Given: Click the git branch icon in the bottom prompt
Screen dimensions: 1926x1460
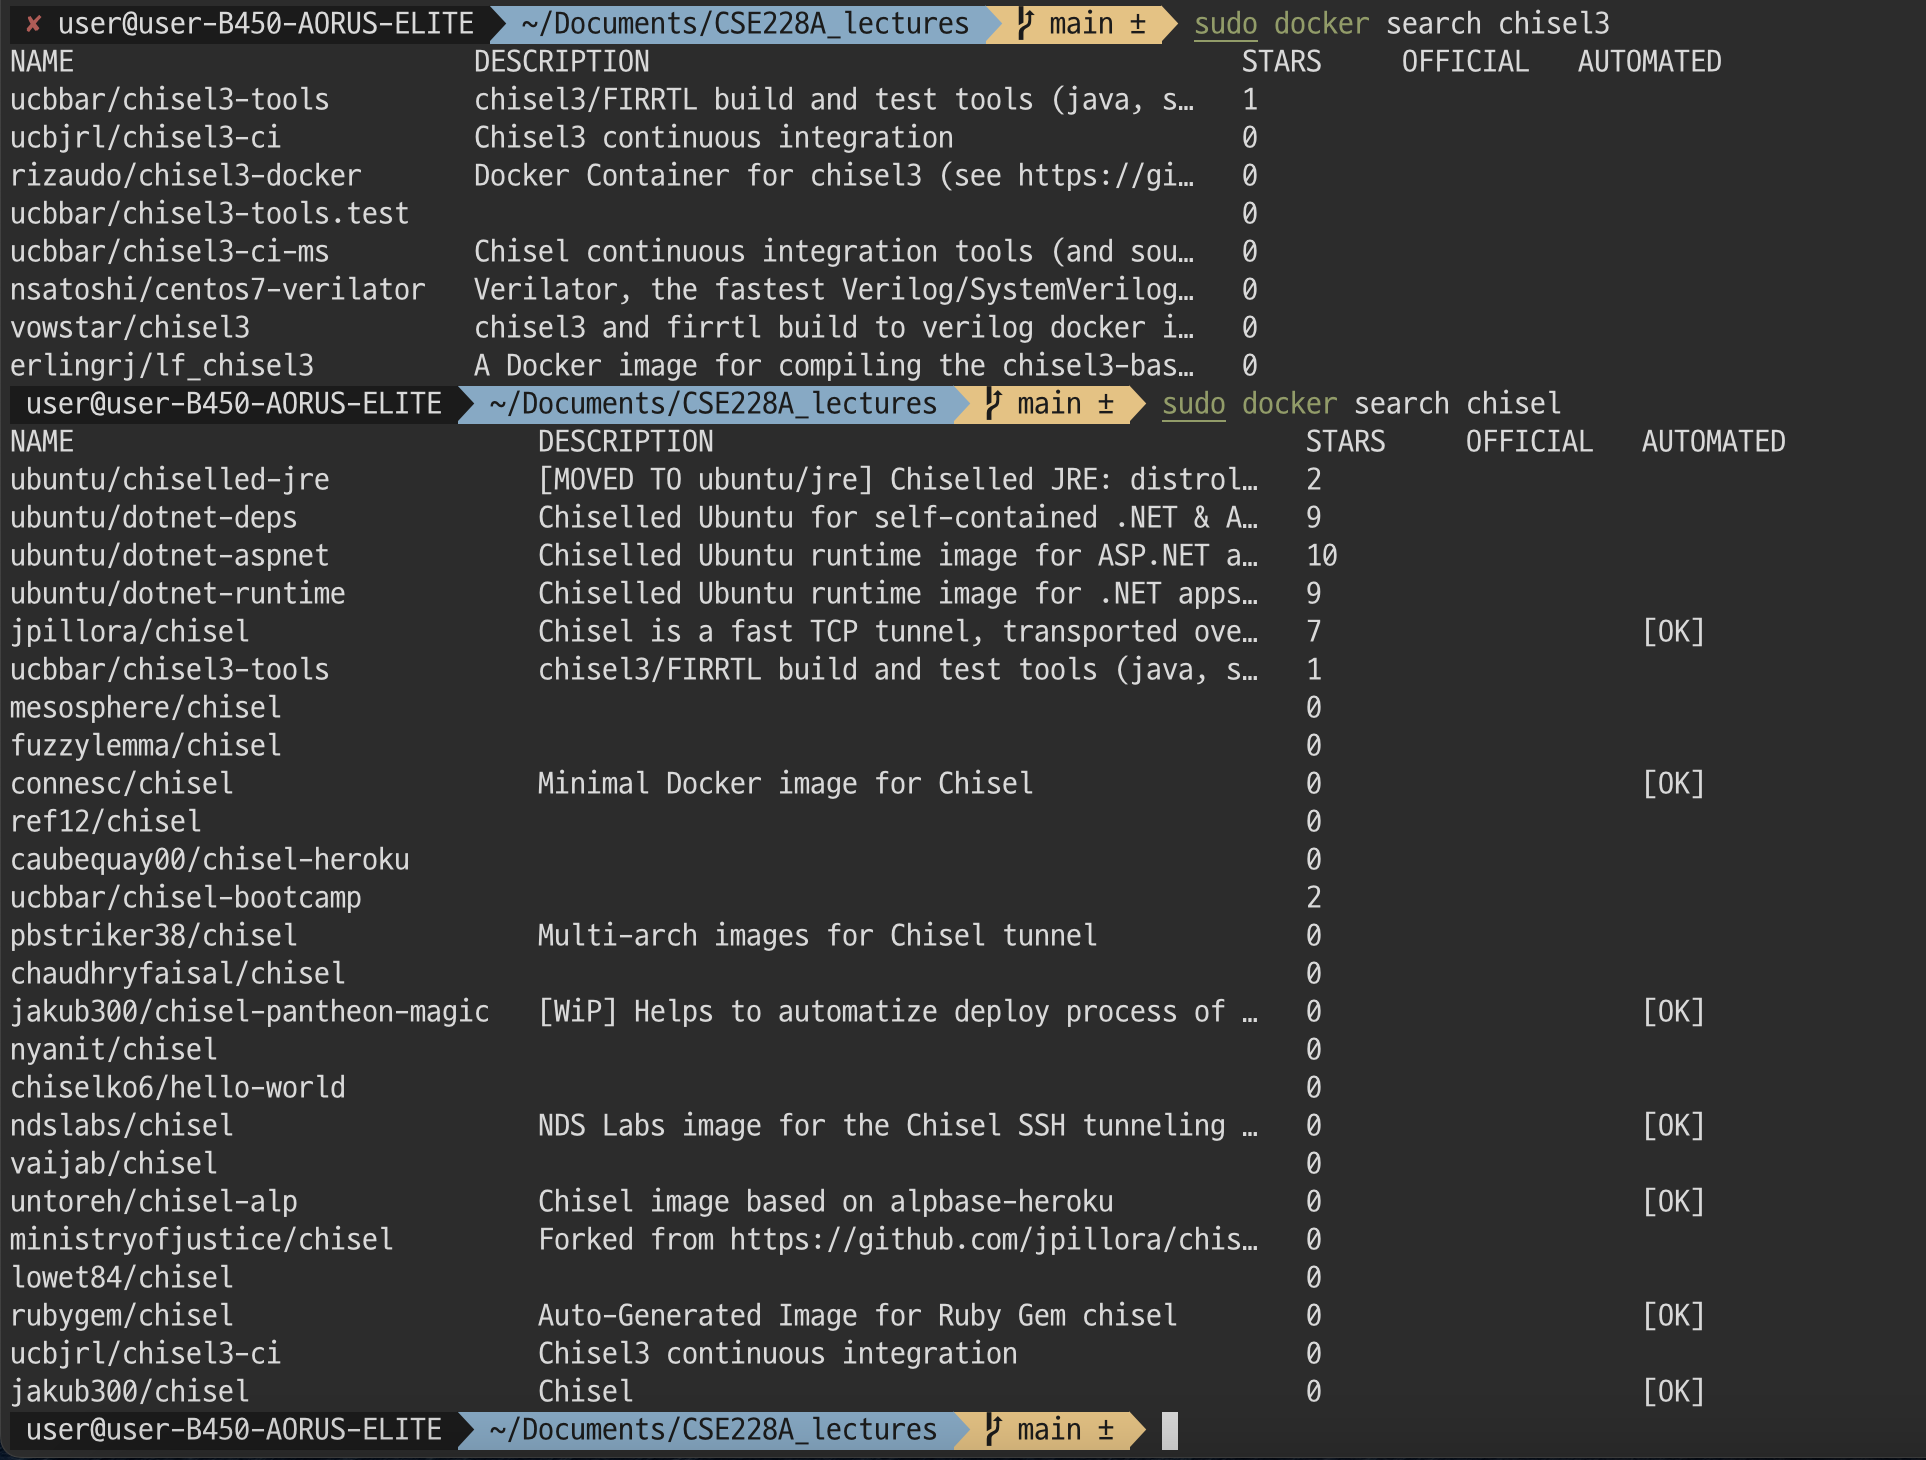Looking at the screenshot, I should pyautogui.click(x=993, y=1430).
